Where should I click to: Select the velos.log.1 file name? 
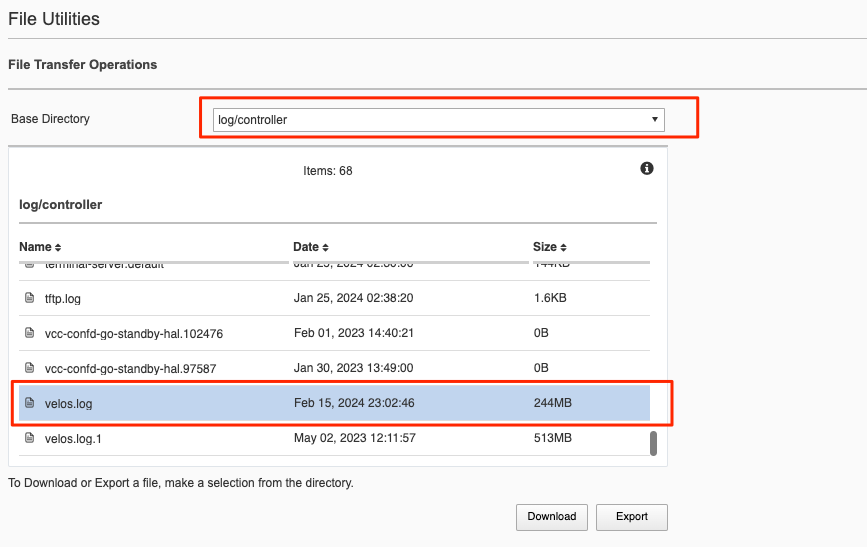73,439
